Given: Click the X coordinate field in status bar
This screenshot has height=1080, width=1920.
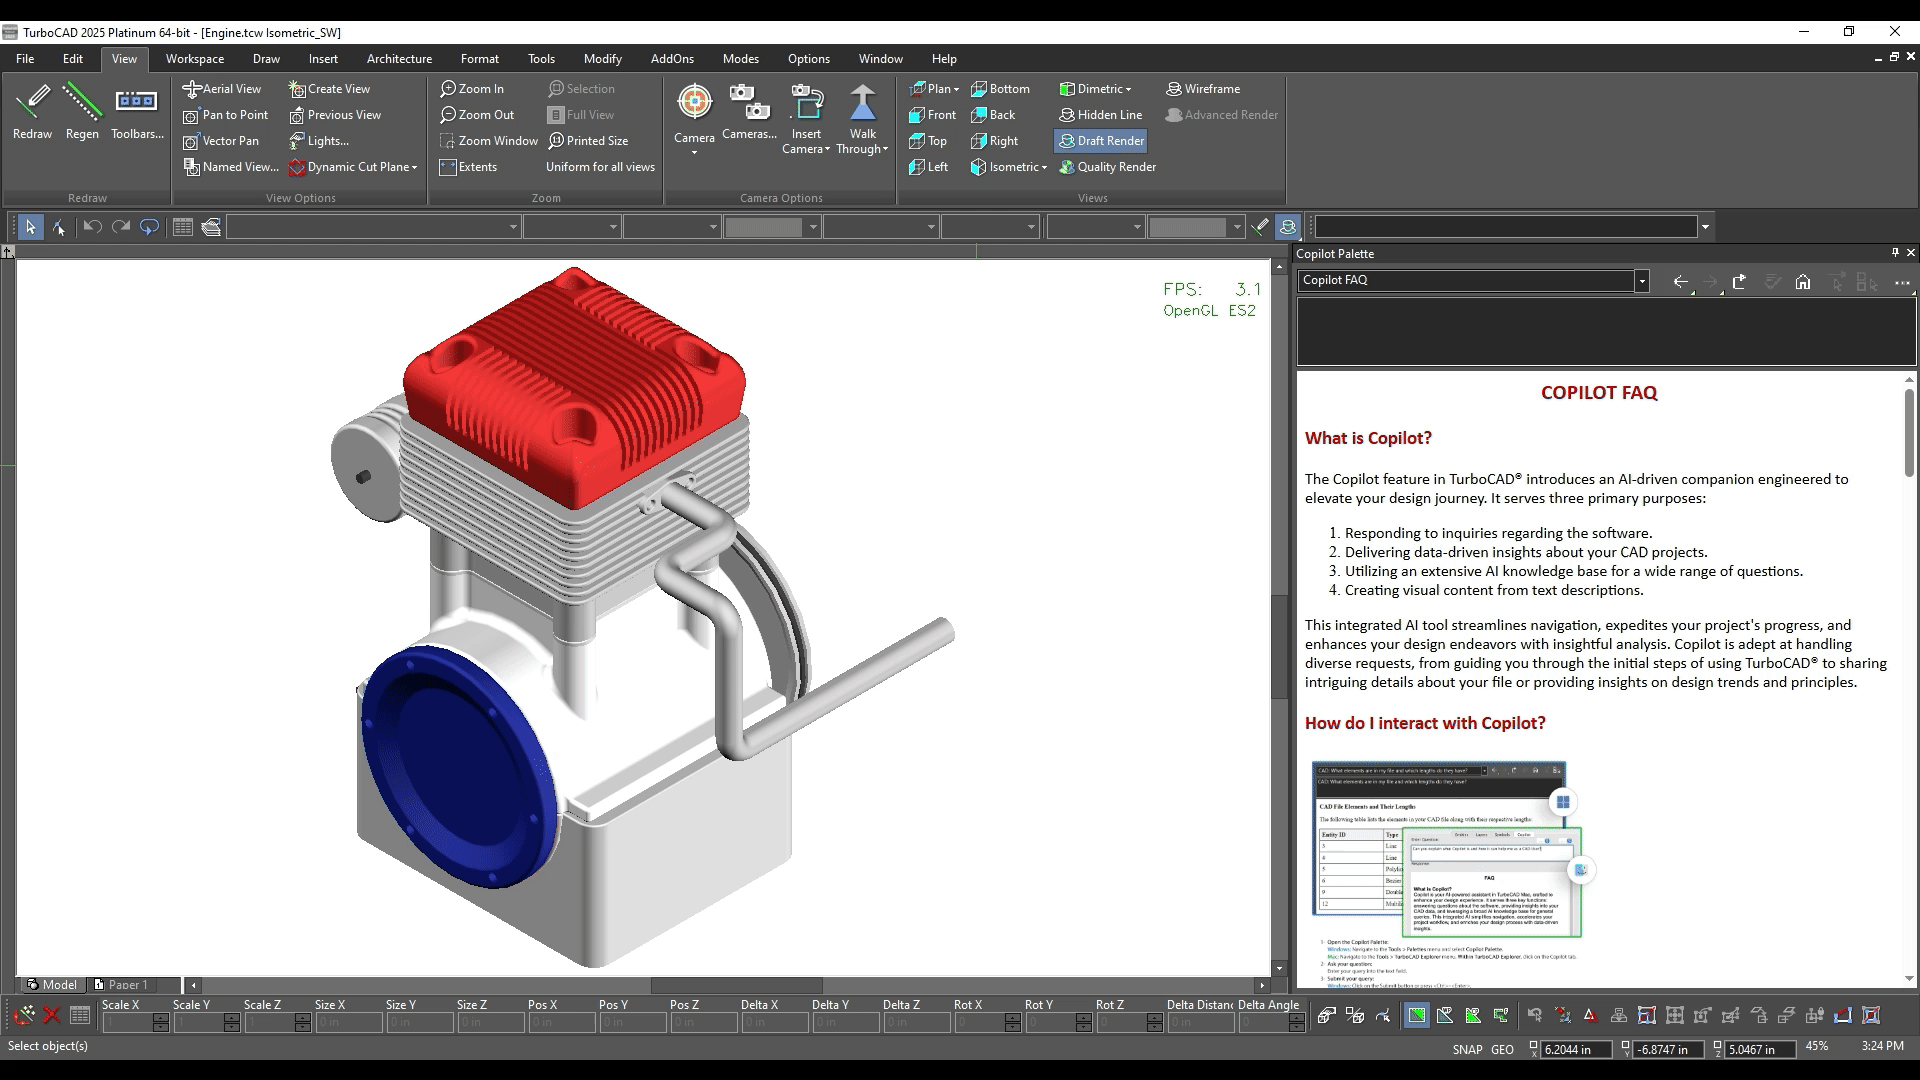Looking at the screenshot, I should click(1576, 1049).
